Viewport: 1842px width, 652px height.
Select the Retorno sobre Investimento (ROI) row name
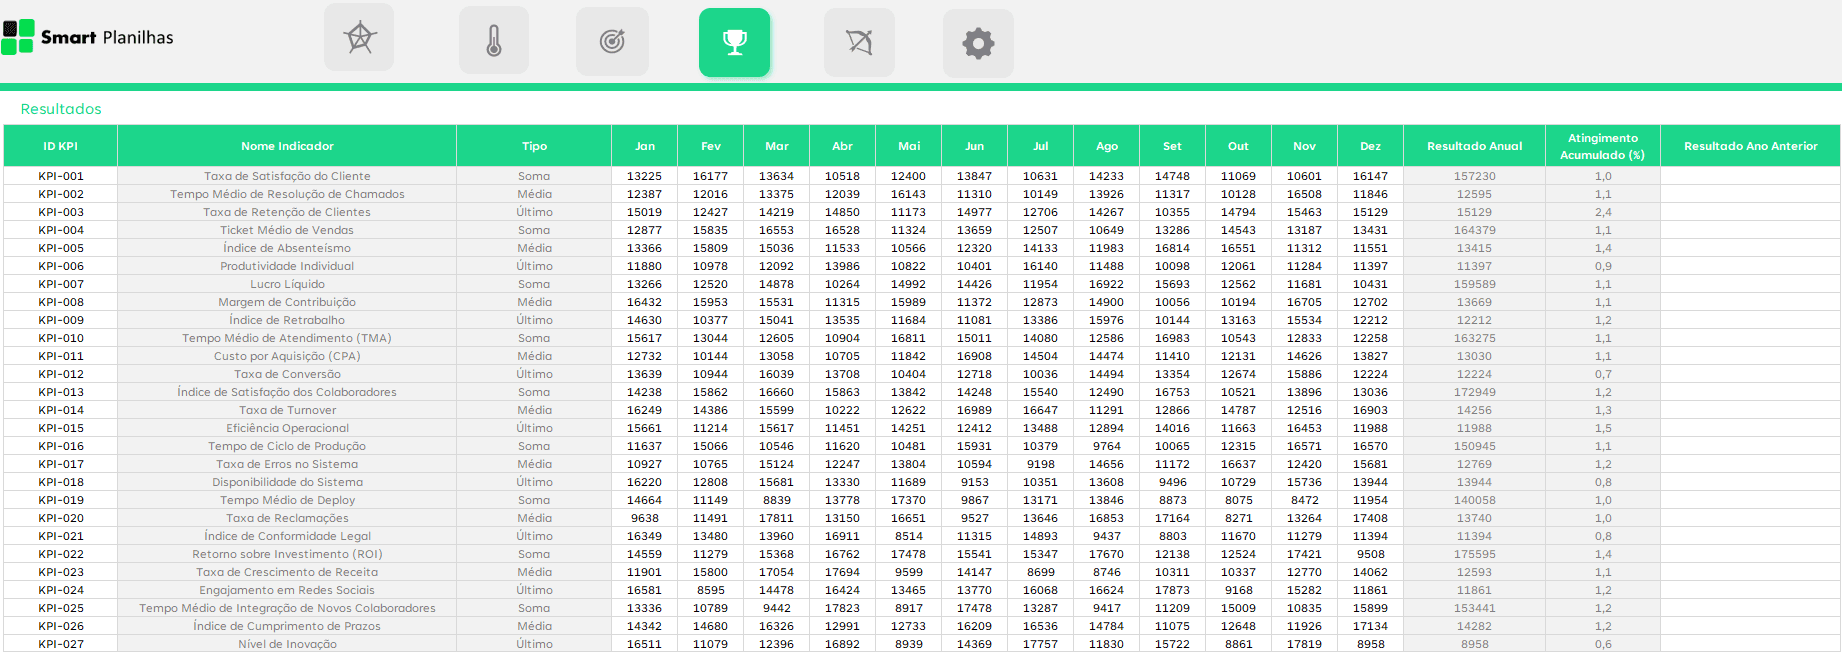pos(287,554)
